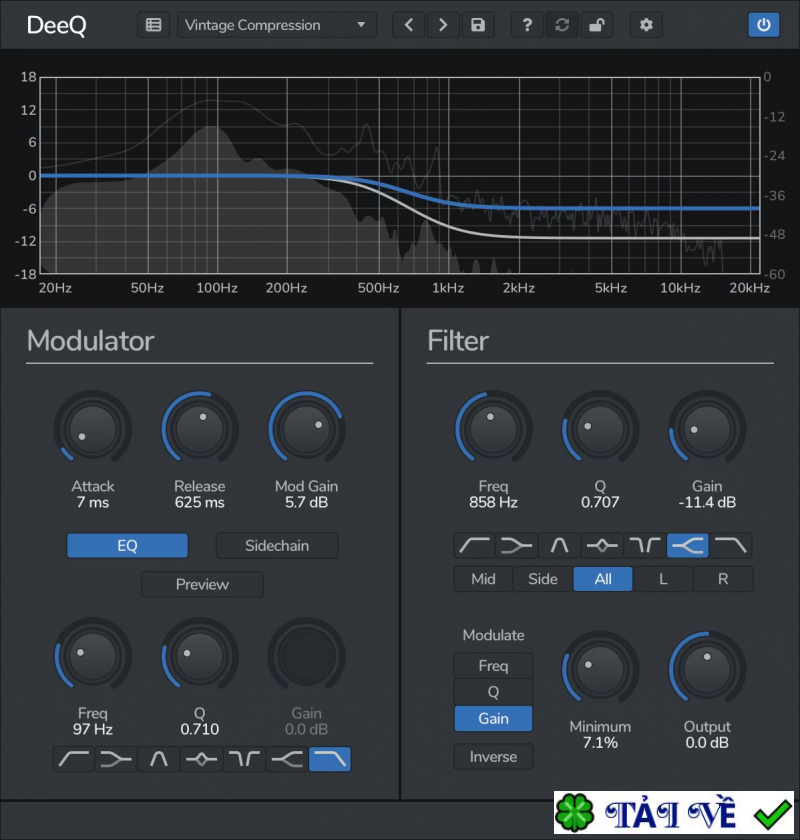Viewport: 800px width, 840px height.
Task: Open the preset browser list icon
Action: [x=153, y=25]
